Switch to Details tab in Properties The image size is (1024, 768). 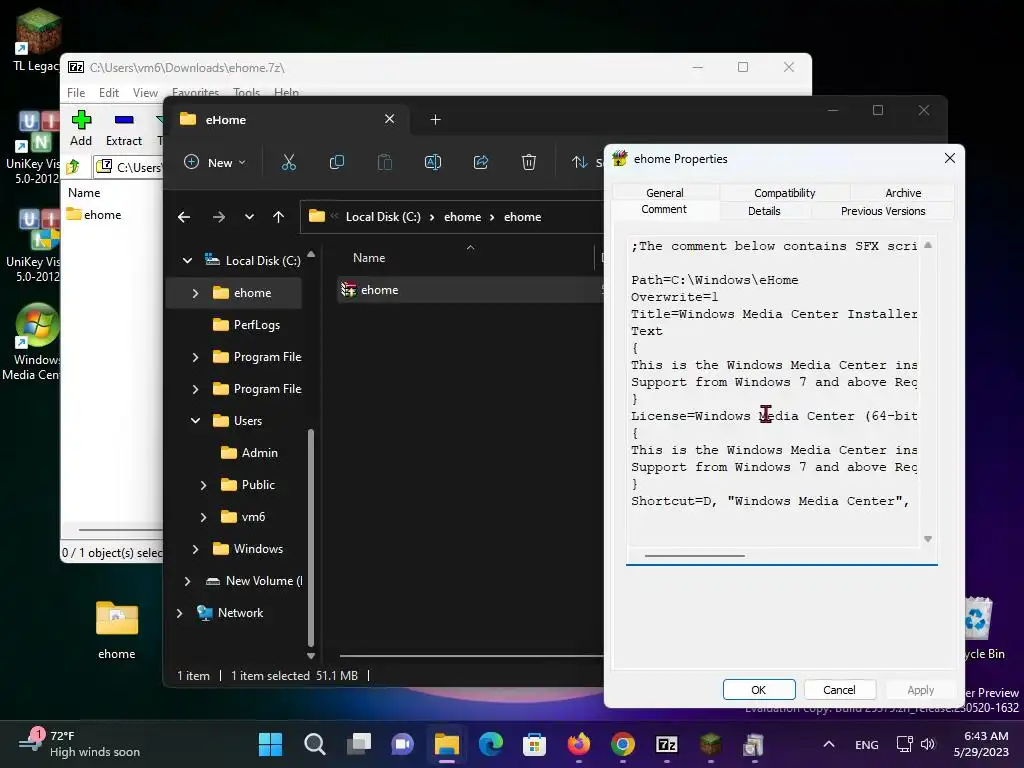coord(764,211)
